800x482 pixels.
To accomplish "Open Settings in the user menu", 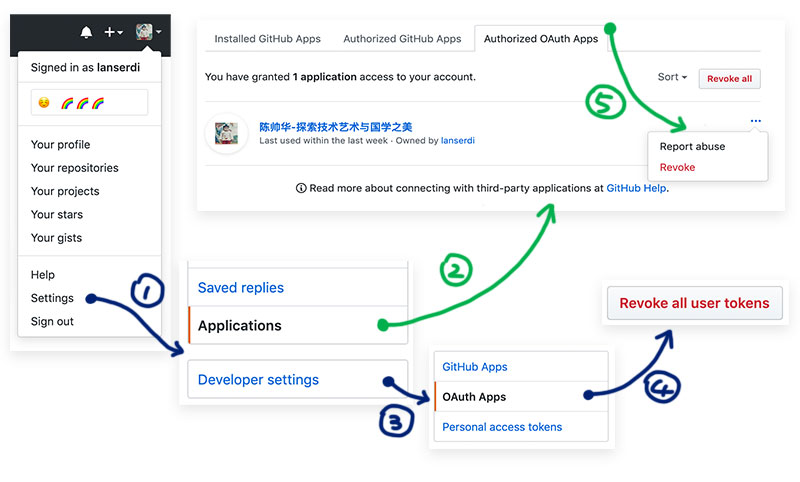I will tap(52, 298).
